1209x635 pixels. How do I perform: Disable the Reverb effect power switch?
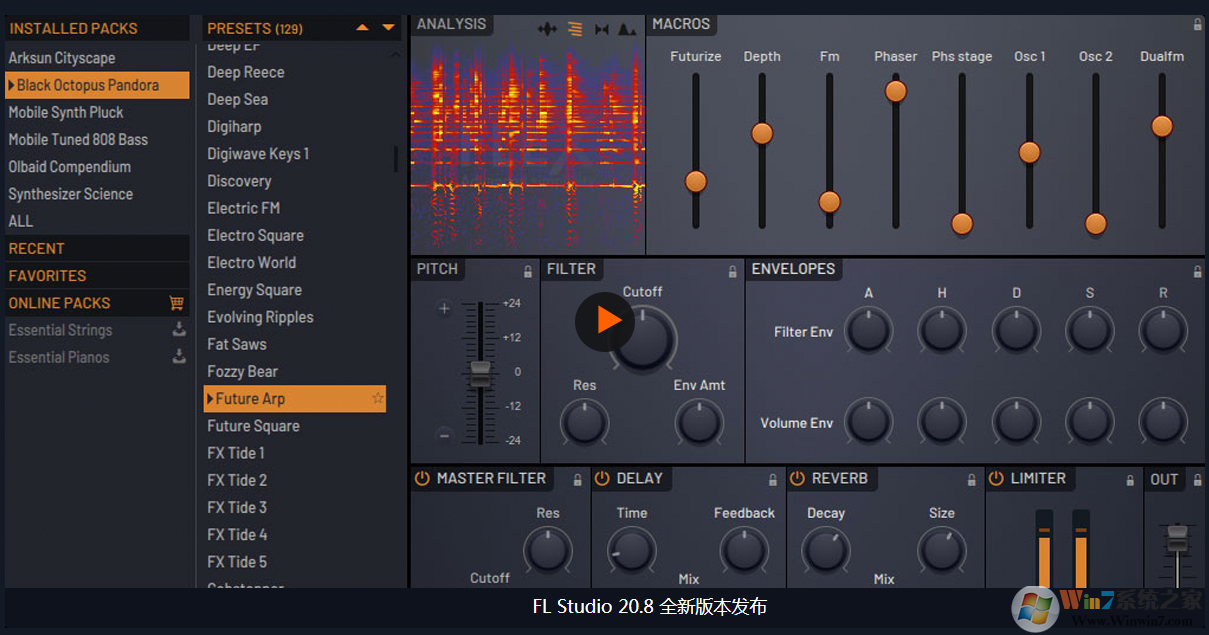(x=797, y=479)
